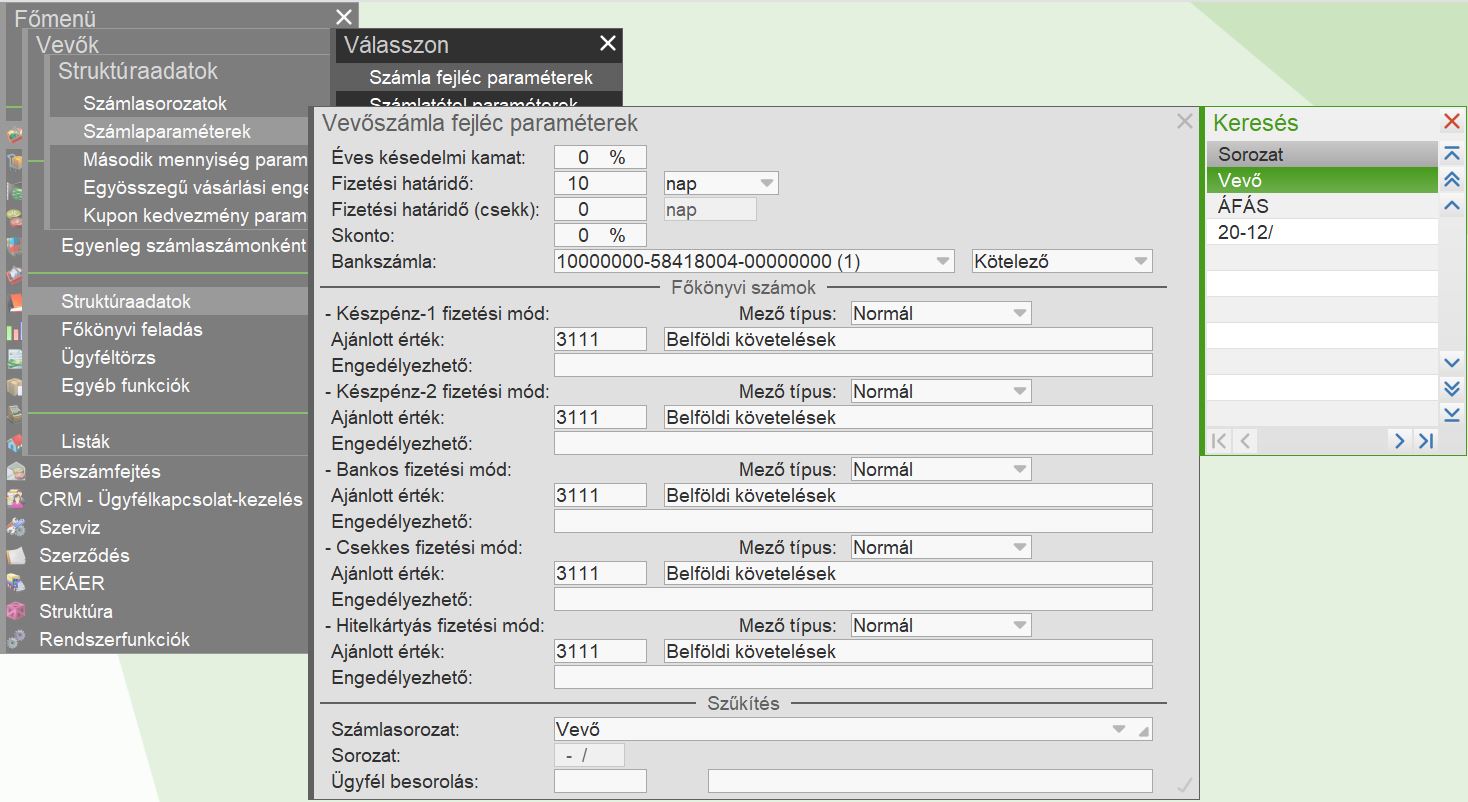The image size is (1468, 802).
Task: Jump to first record in Keresés list
Action: (x=1452, y=154)
